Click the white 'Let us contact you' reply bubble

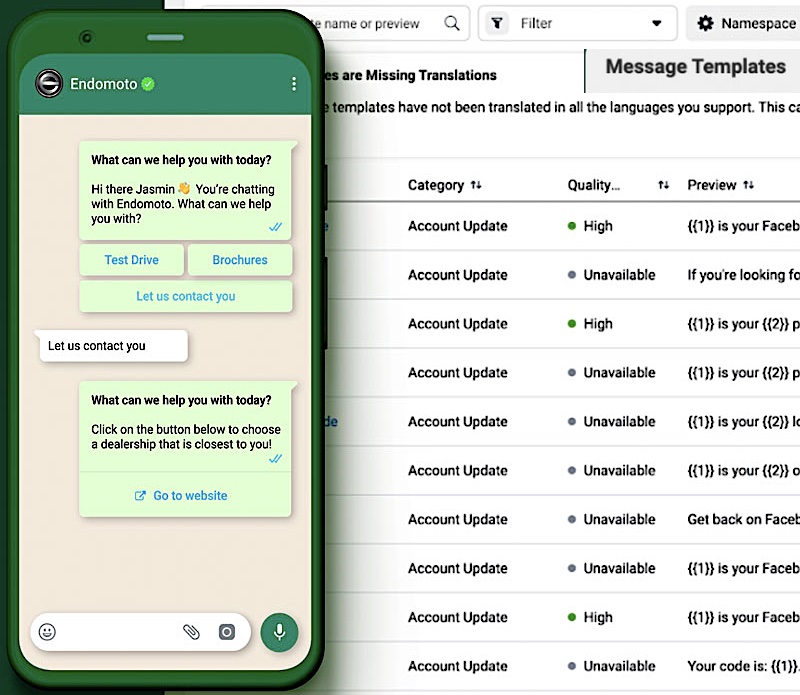tap(114, 346)
